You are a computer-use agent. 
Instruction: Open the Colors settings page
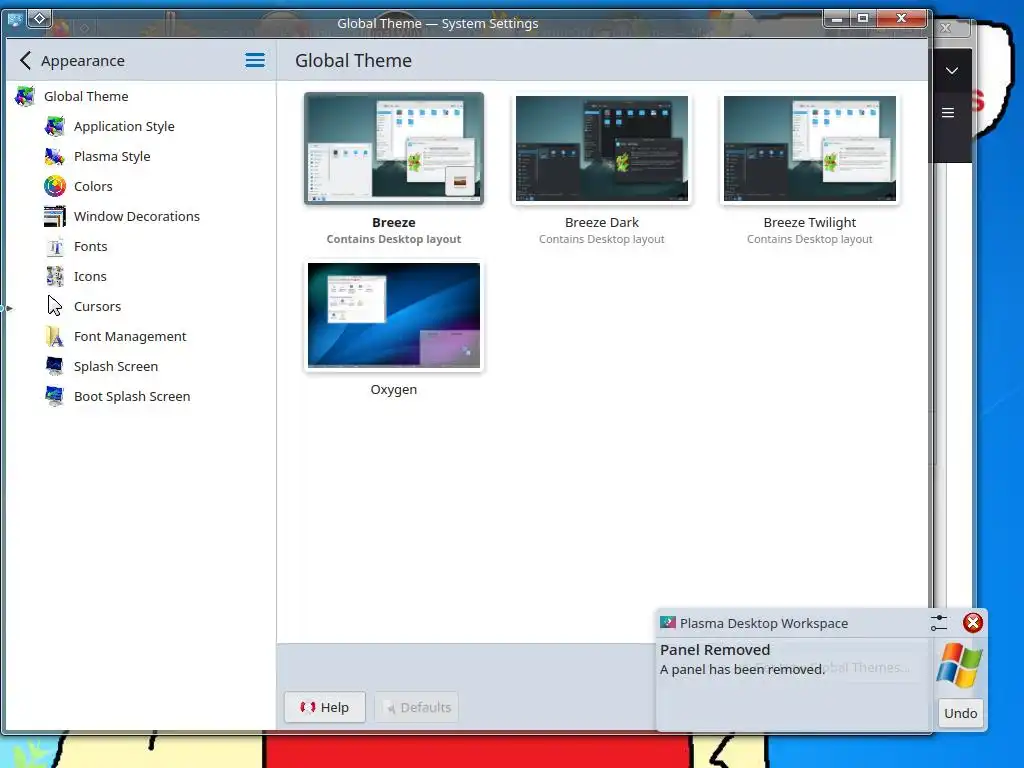93,186
